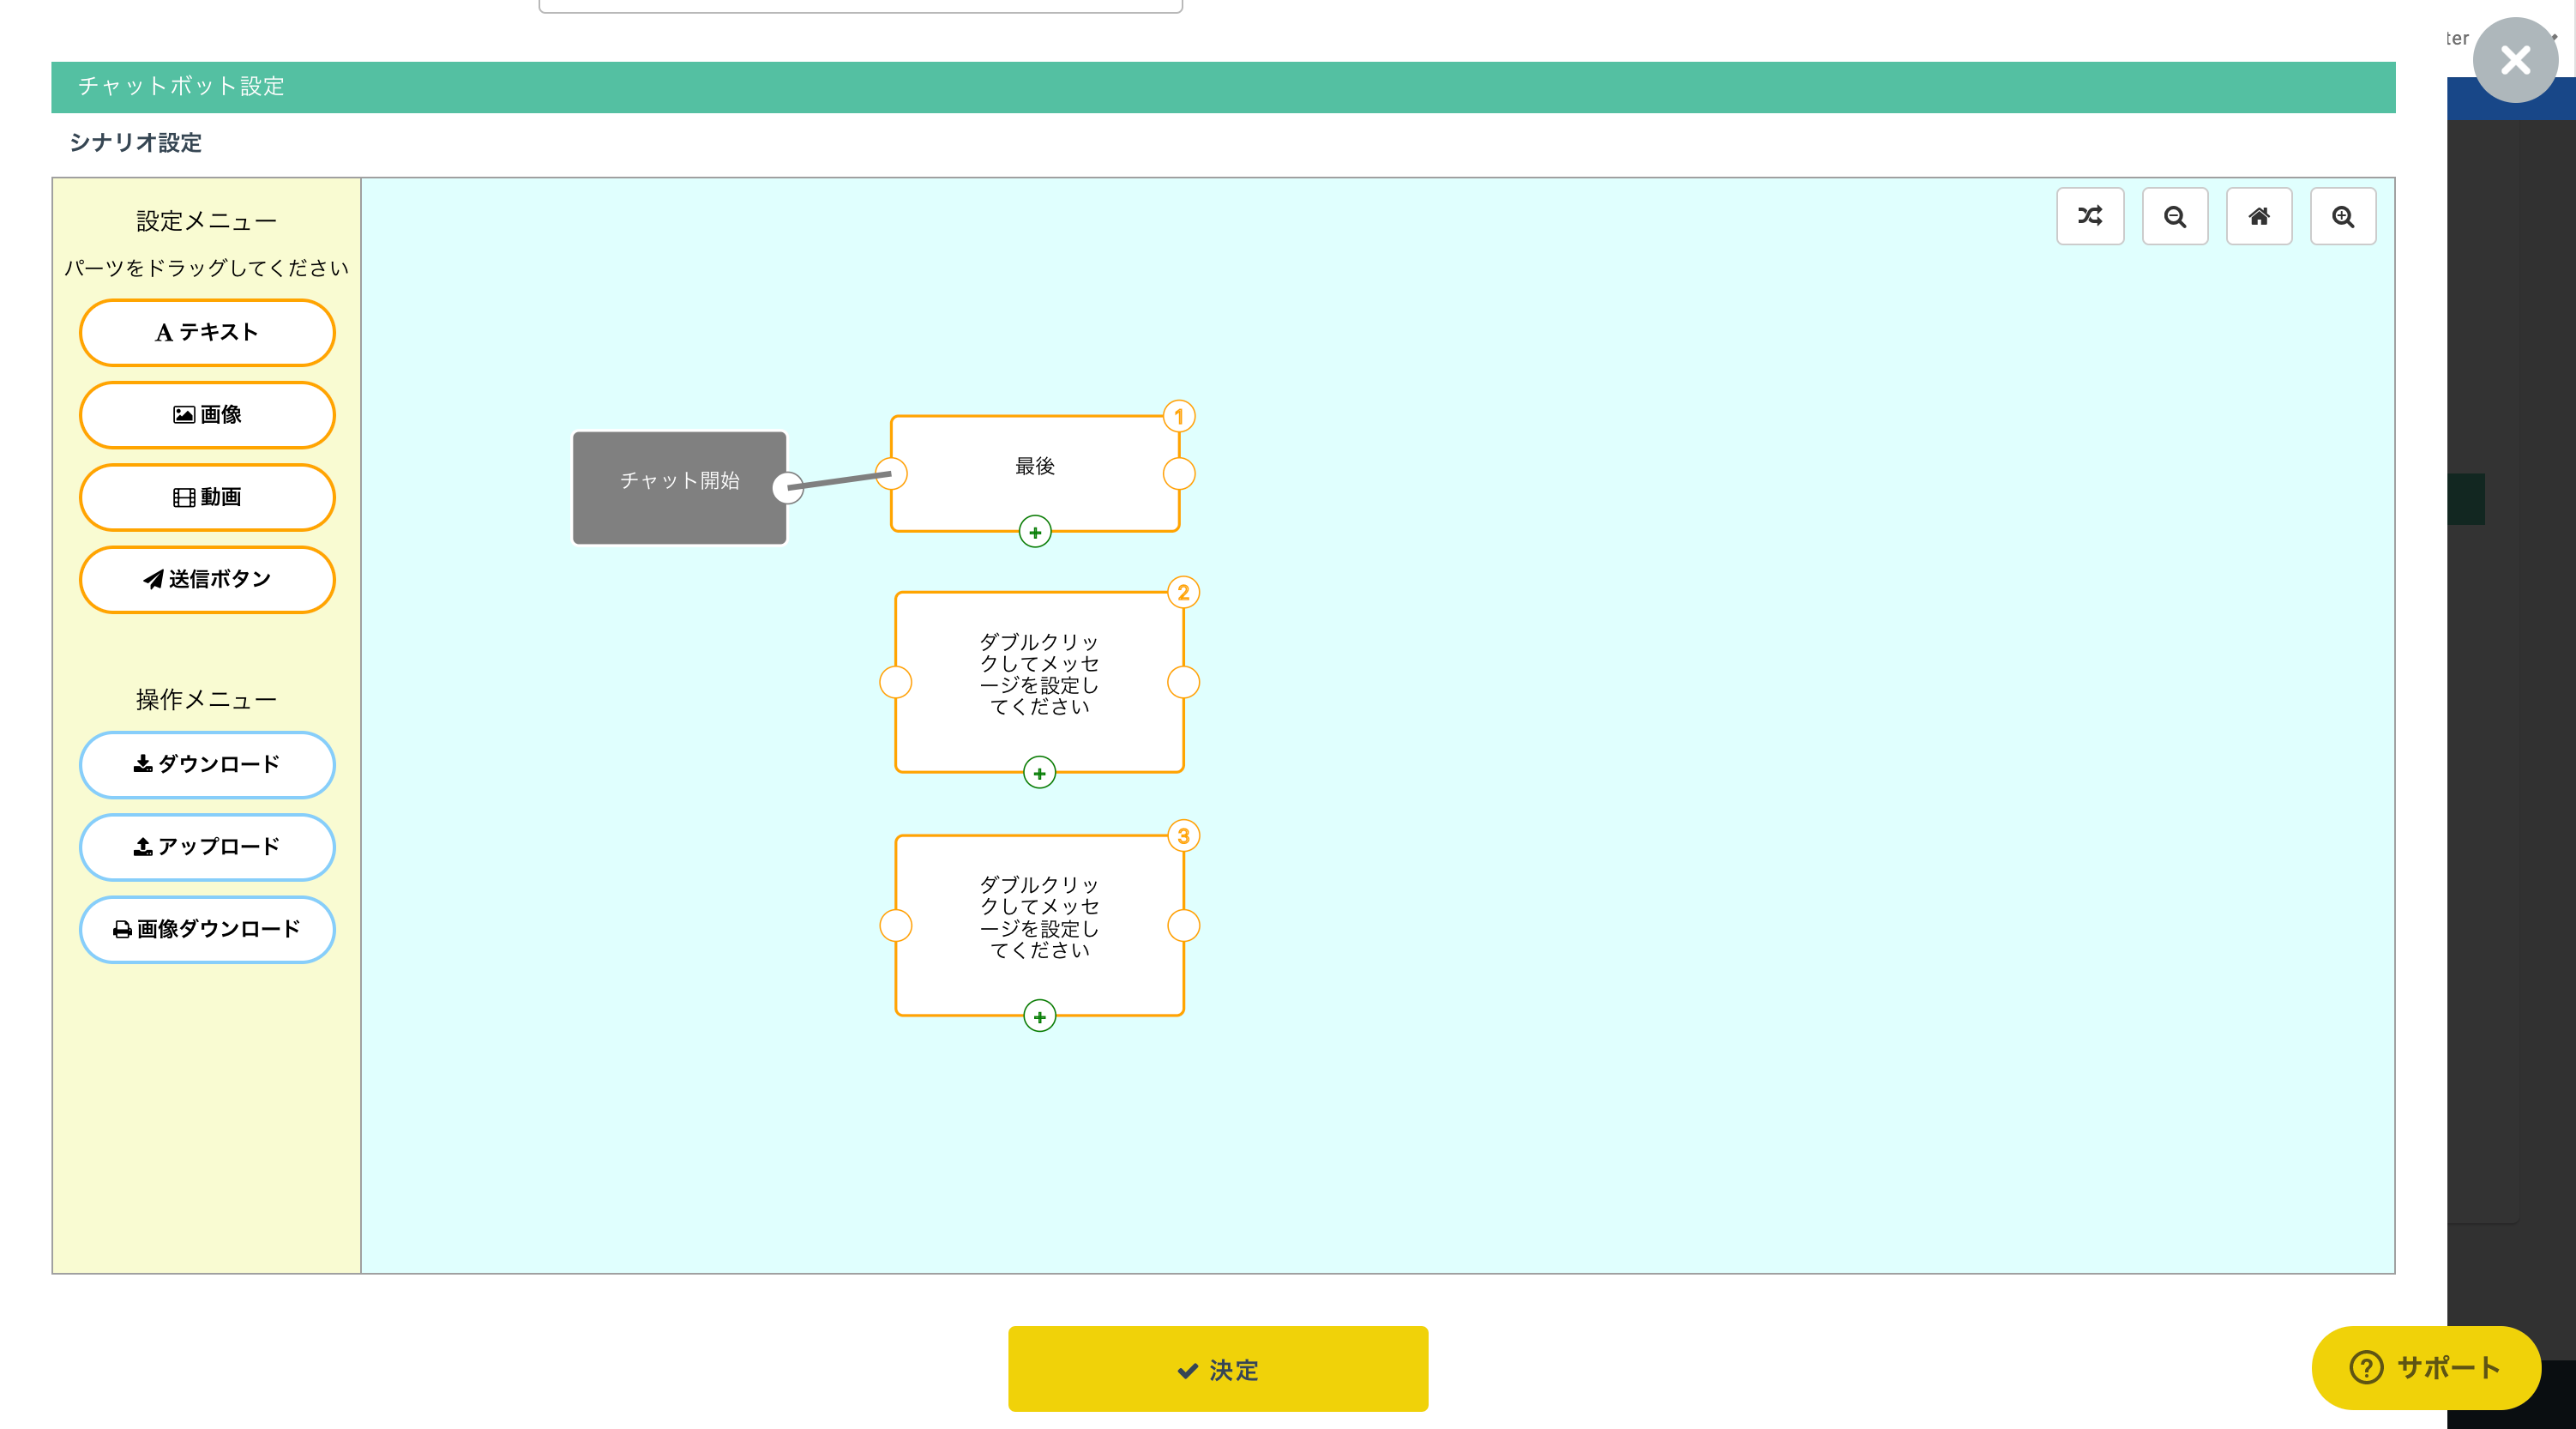
Task: Open the サポート help widget
Action: click(2425, 1367)
